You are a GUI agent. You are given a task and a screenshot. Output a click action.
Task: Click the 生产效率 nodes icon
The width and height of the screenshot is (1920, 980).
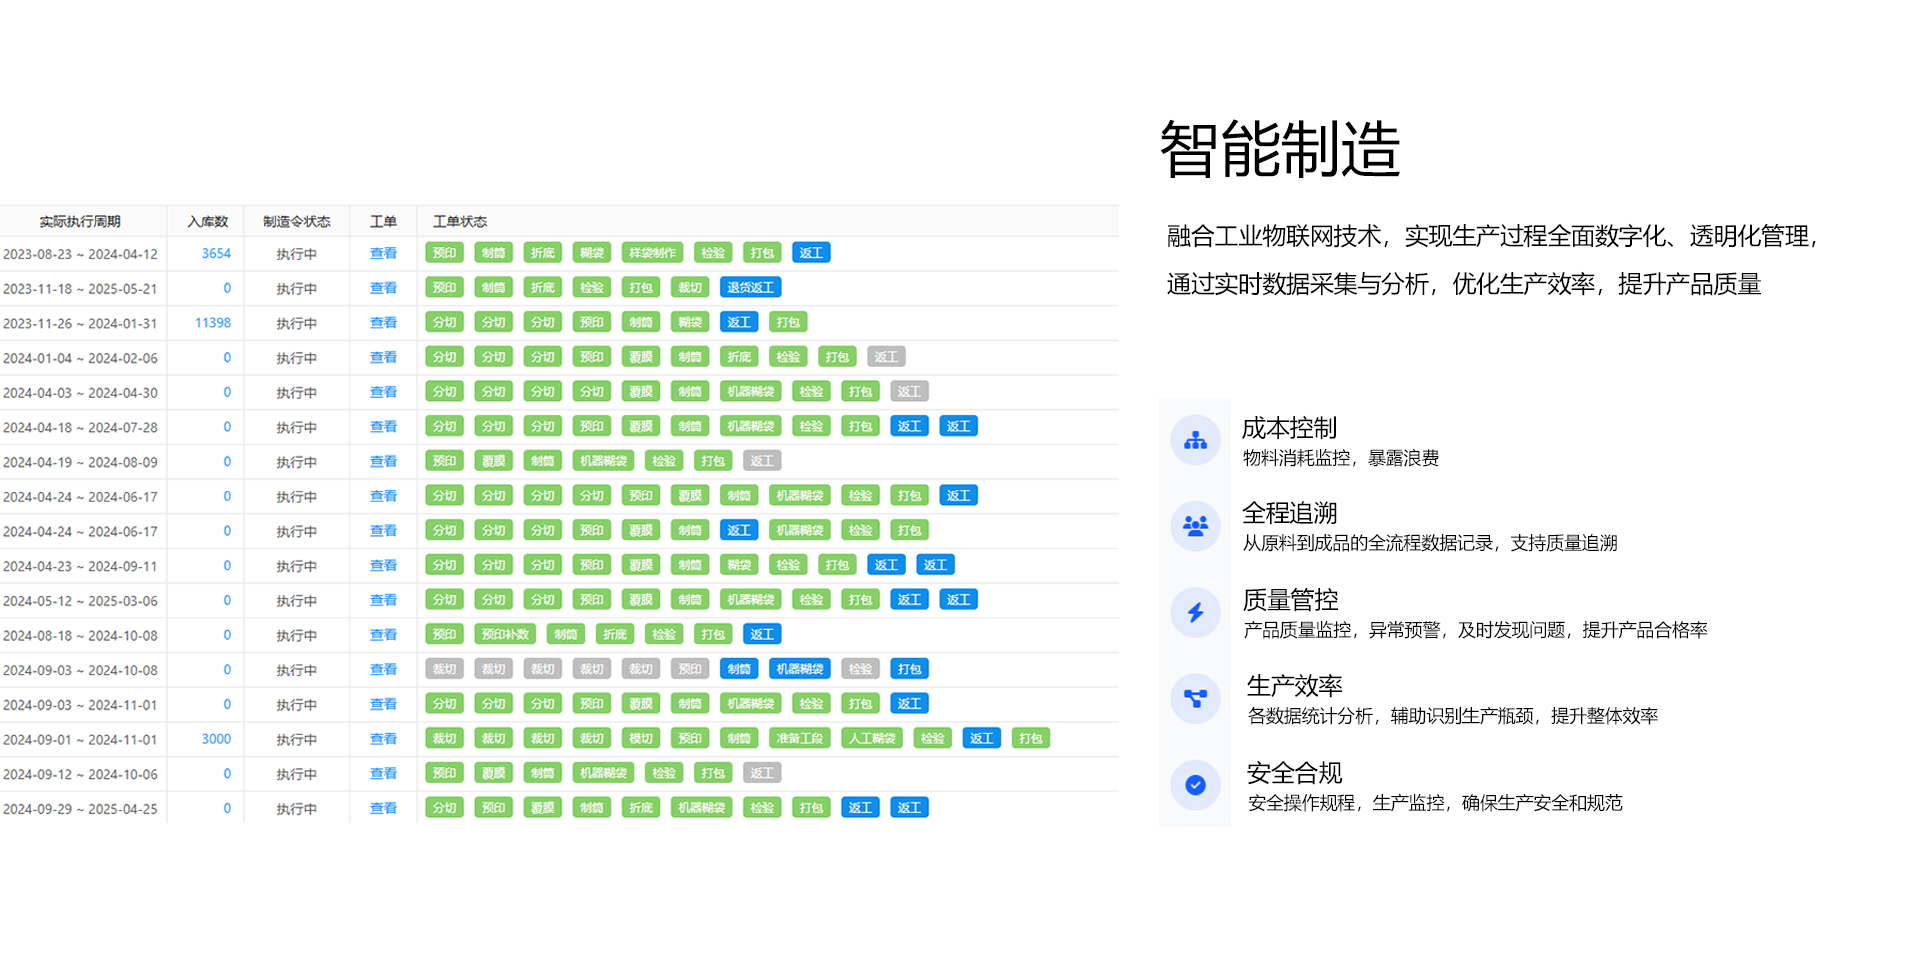[1195, 698]
